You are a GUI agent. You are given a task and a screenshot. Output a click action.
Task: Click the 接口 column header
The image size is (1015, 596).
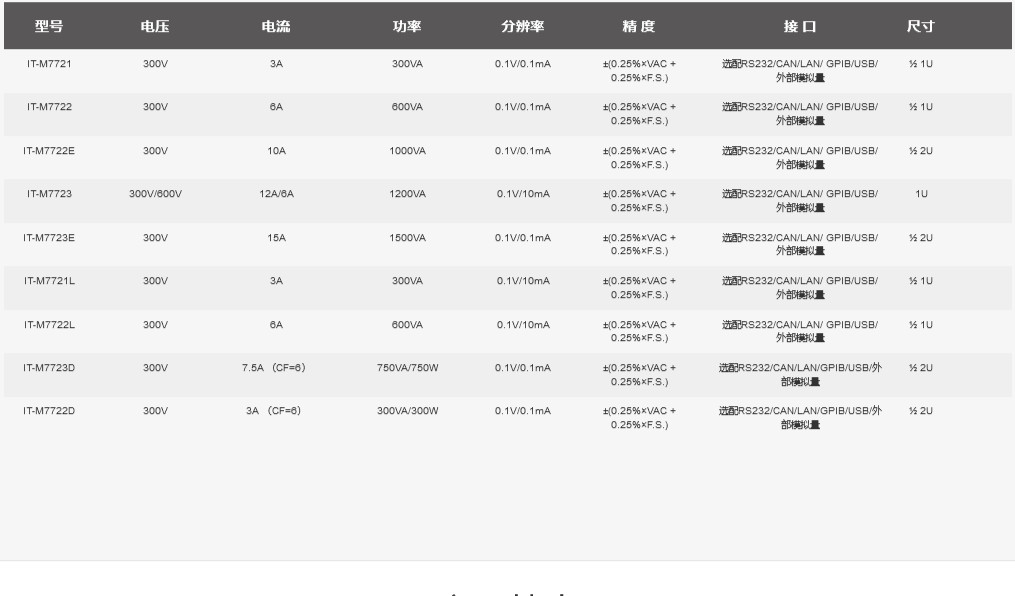tap(800, 27)
